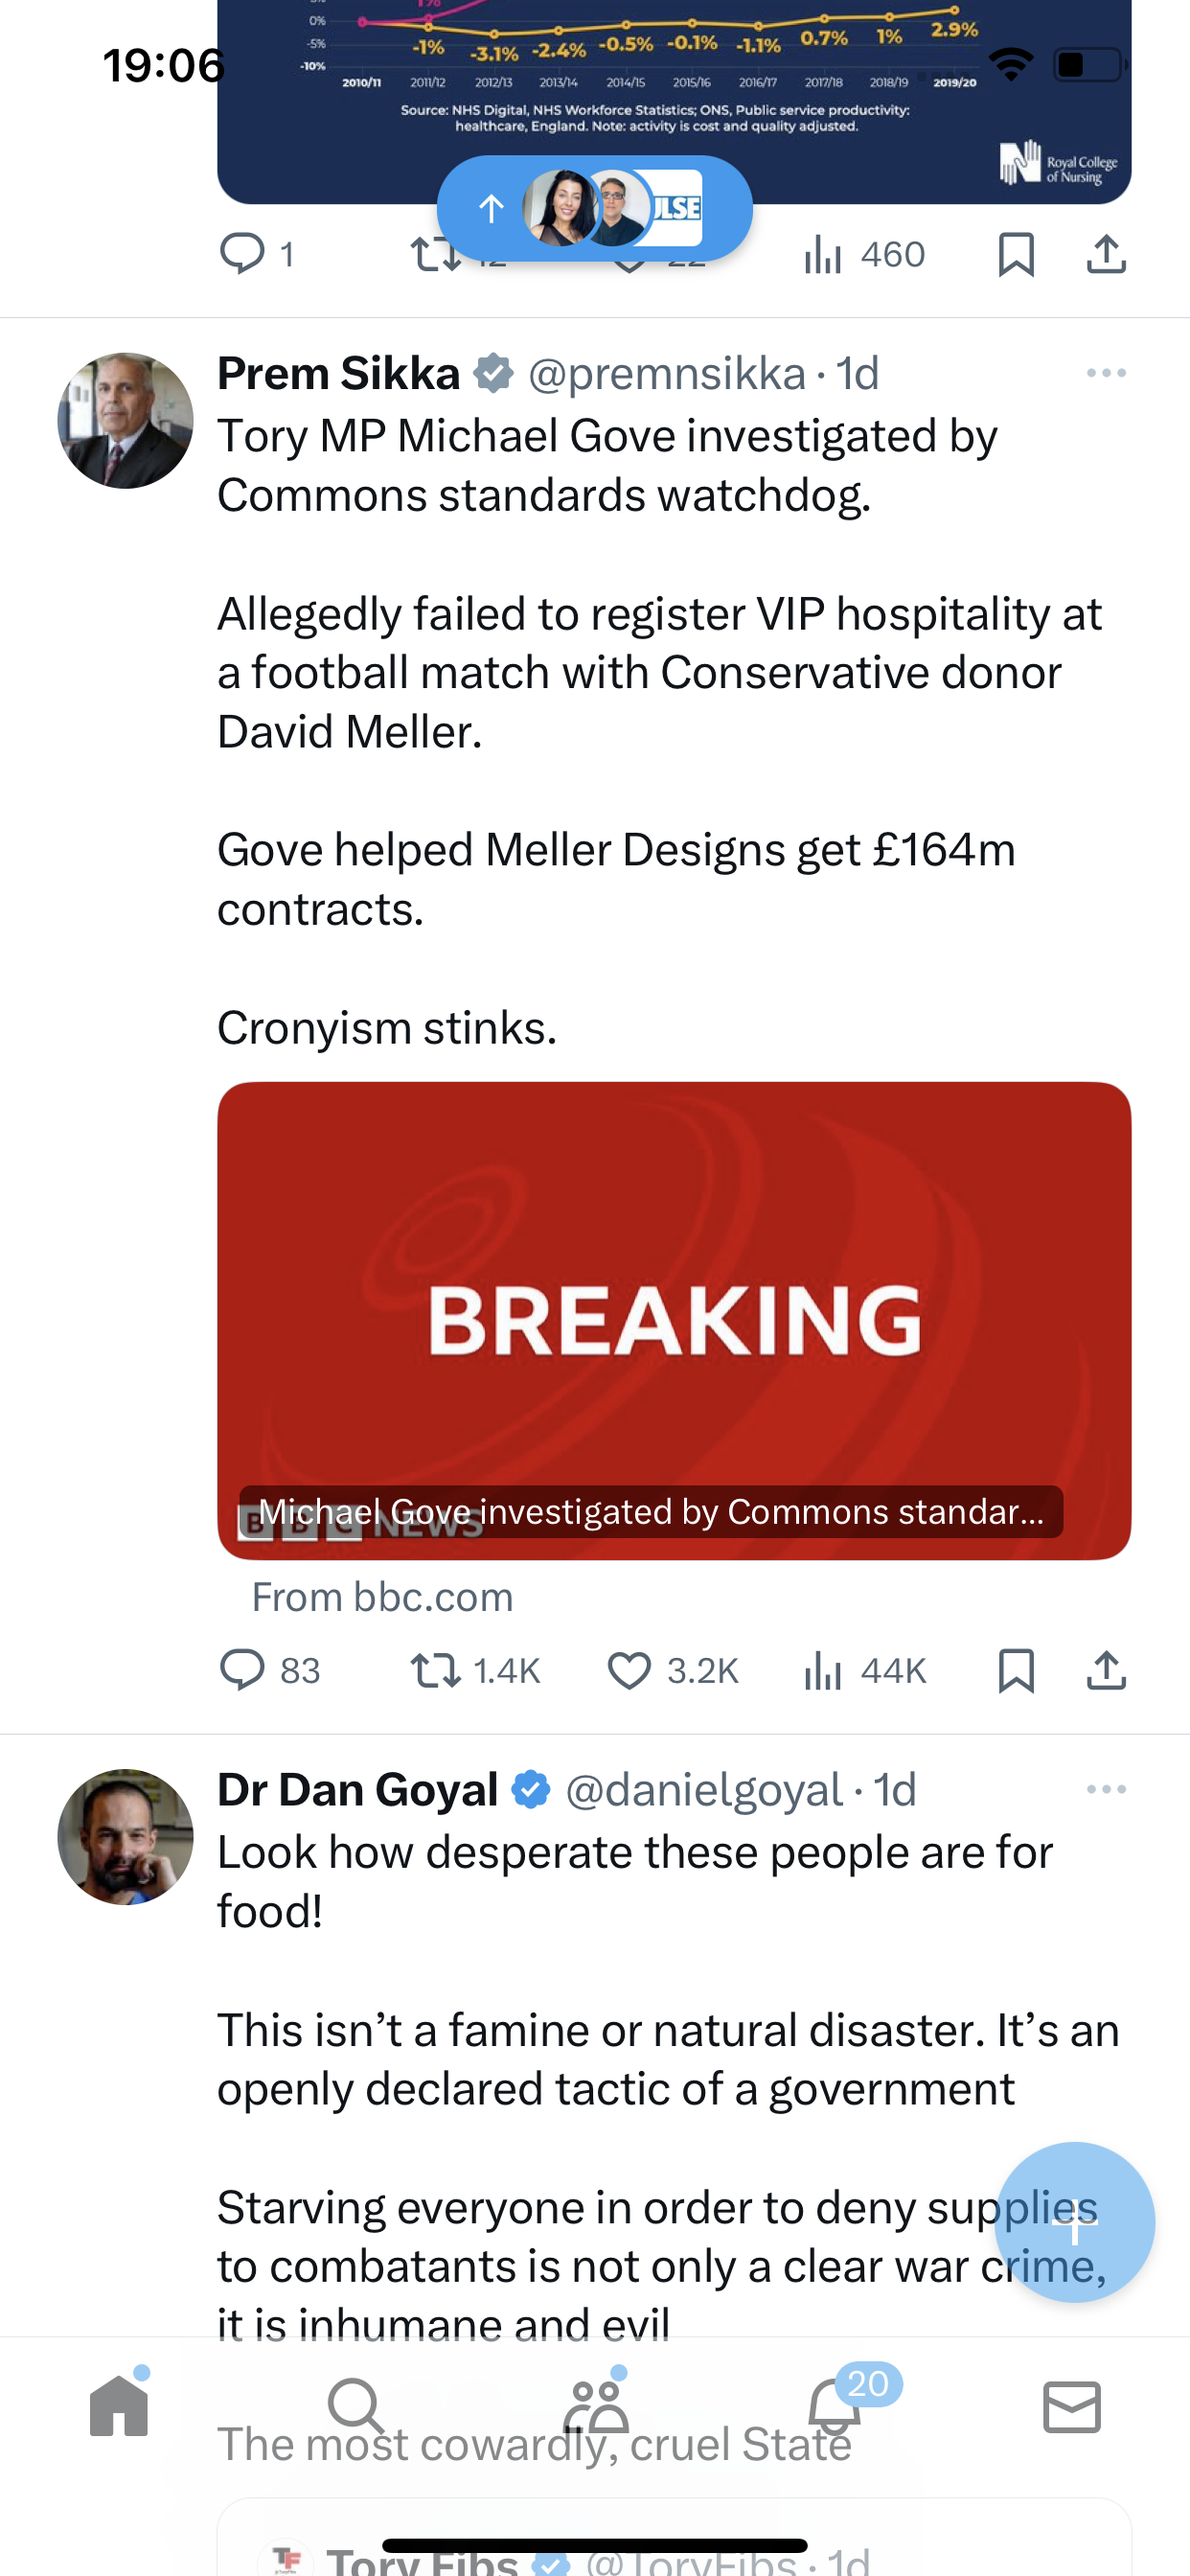Compose a new post with floating button
The height and width of the screenshot is (2576, 1190).
click(x=1075, y=2222)
